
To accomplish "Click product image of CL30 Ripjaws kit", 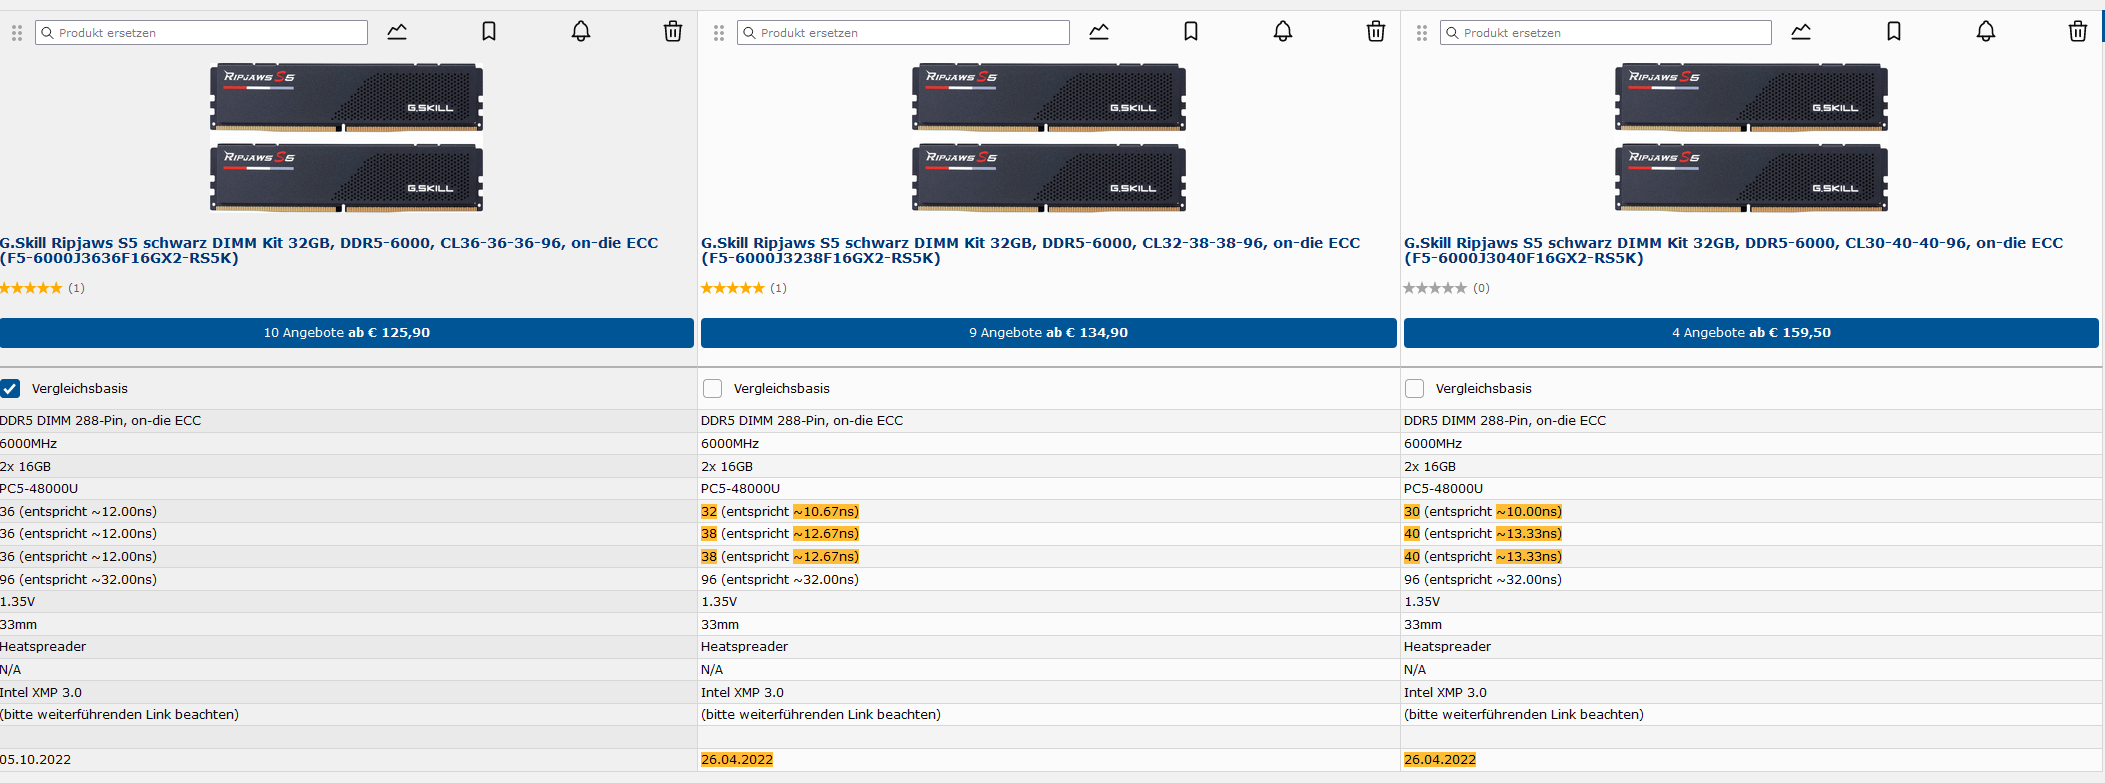I will coord(1751,138).
